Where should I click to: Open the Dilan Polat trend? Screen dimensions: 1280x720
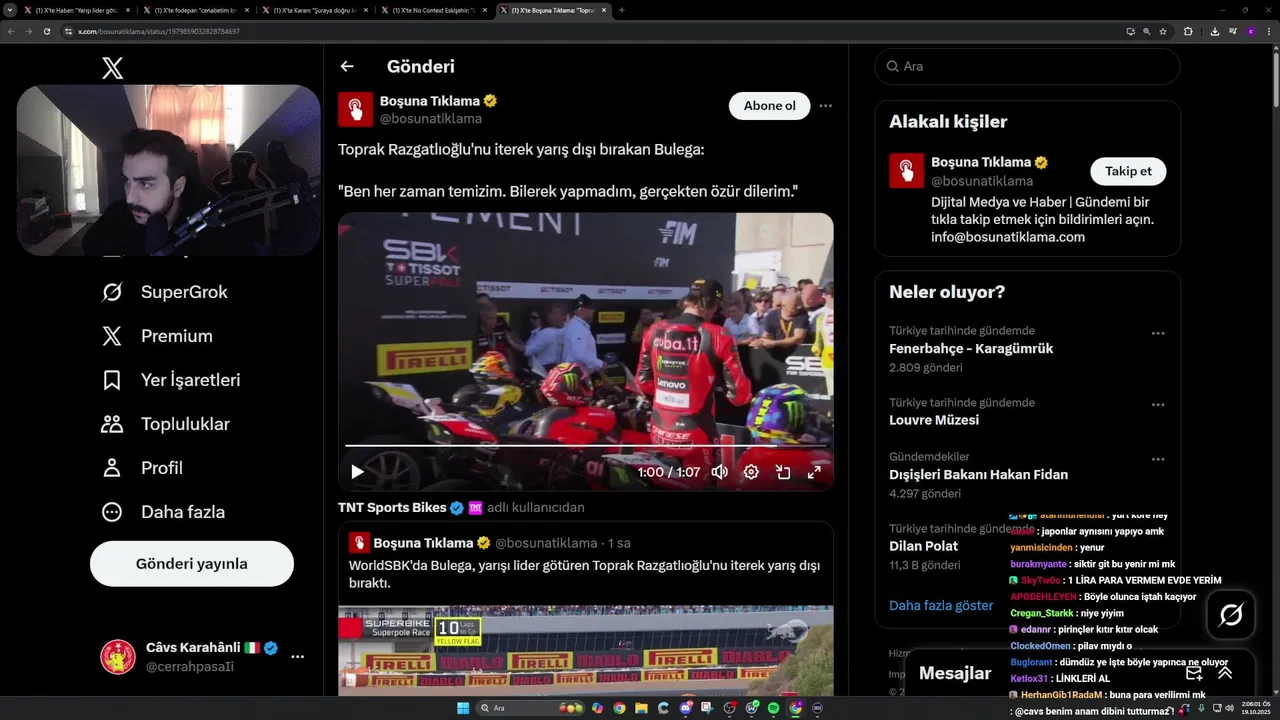923,546
